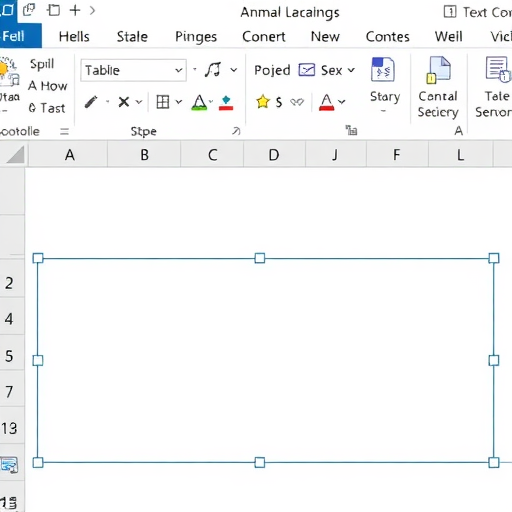Viewport: 512px width, 512px height.
Task: Click the plus icon in title bar
Action: pos(75,10)
